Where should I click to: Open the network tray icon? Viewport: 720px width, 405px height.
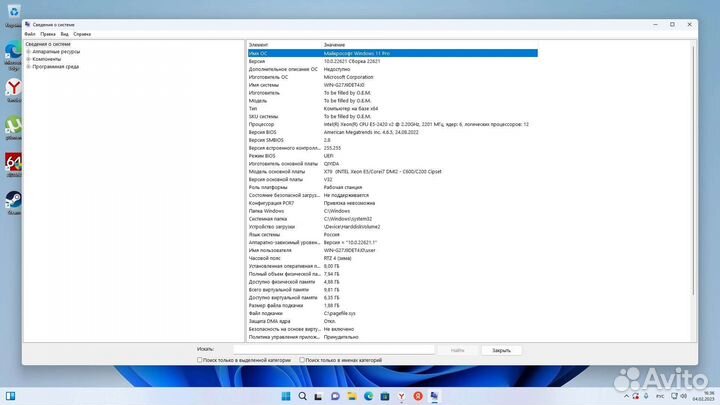(x=675, y=396)
